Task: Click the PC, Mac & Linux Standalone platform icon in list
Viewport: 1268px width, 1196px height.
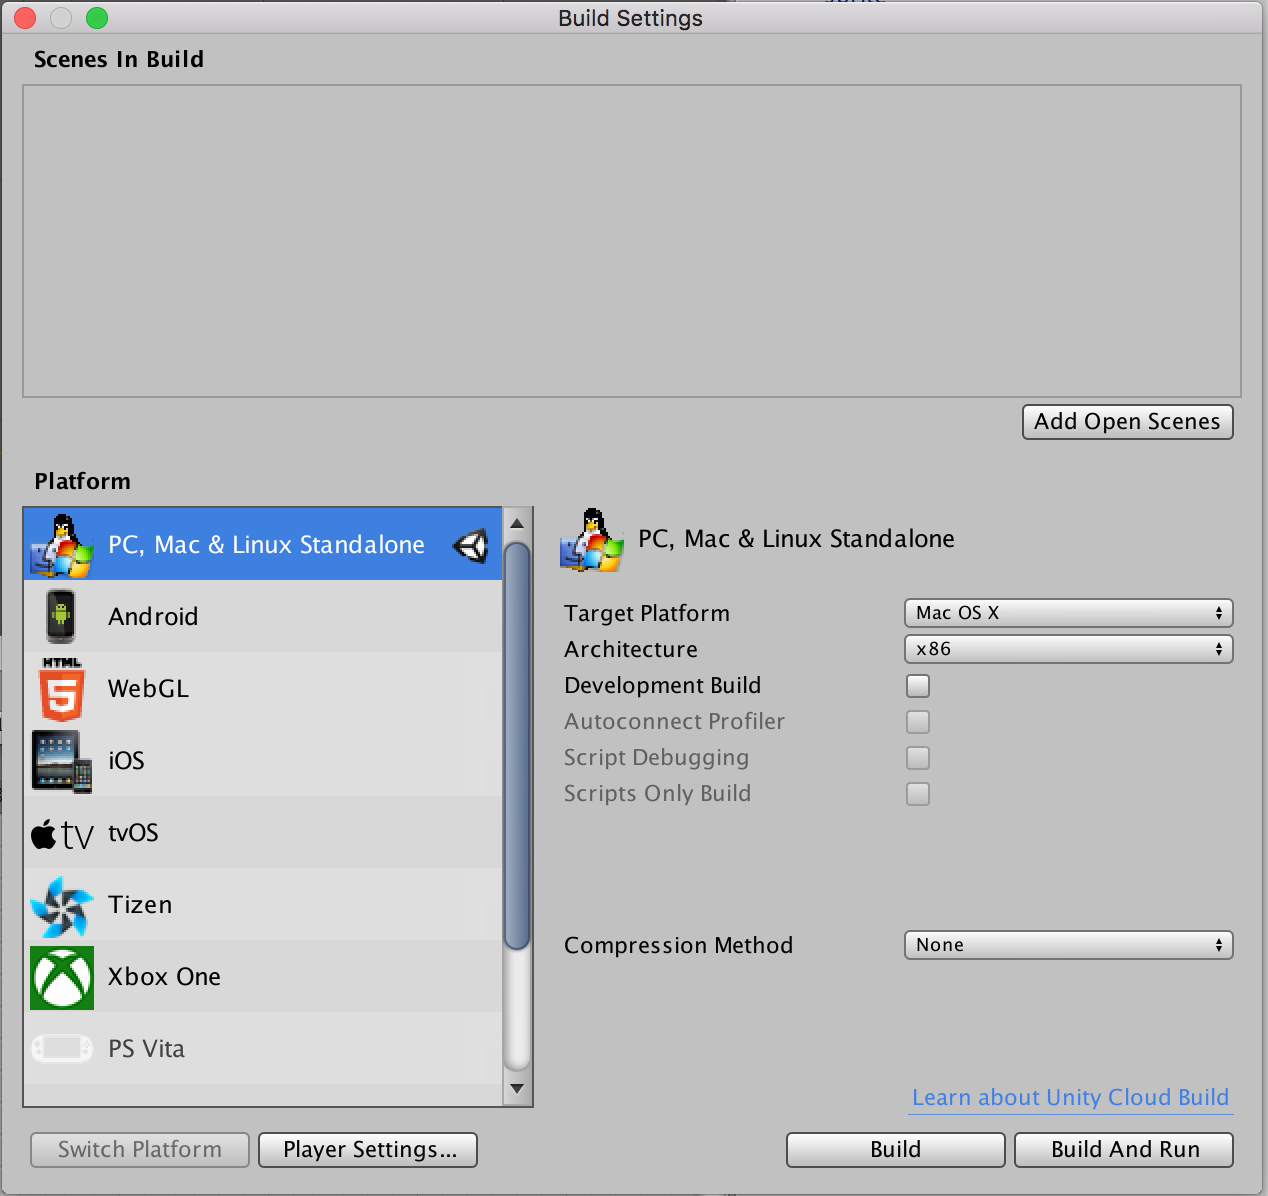Action: (62, 545)
